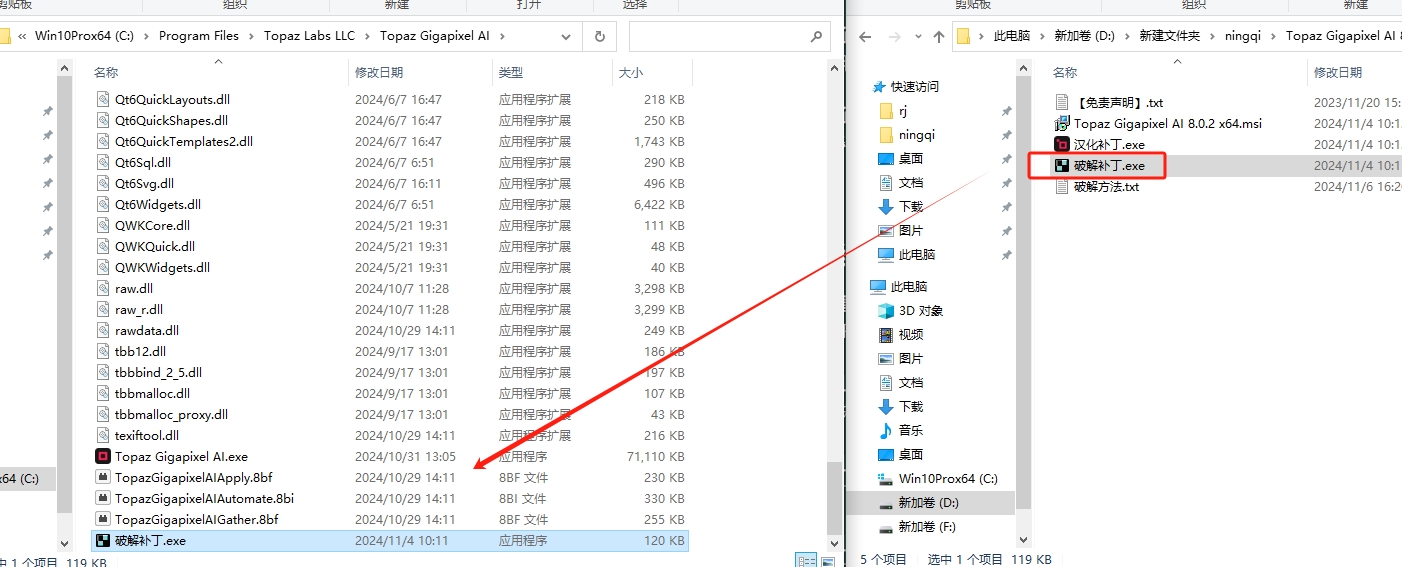The image size is (1402, 567).
Task: Click 破解补丁.exe icon in left window
Action: 103,541
